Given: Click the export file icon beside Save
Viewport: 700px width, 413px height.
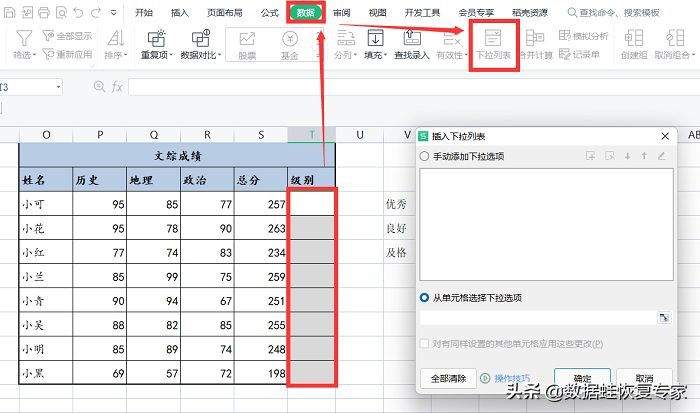Looking at the screenshot, I should pyautogui.click(x=27, y=13).
